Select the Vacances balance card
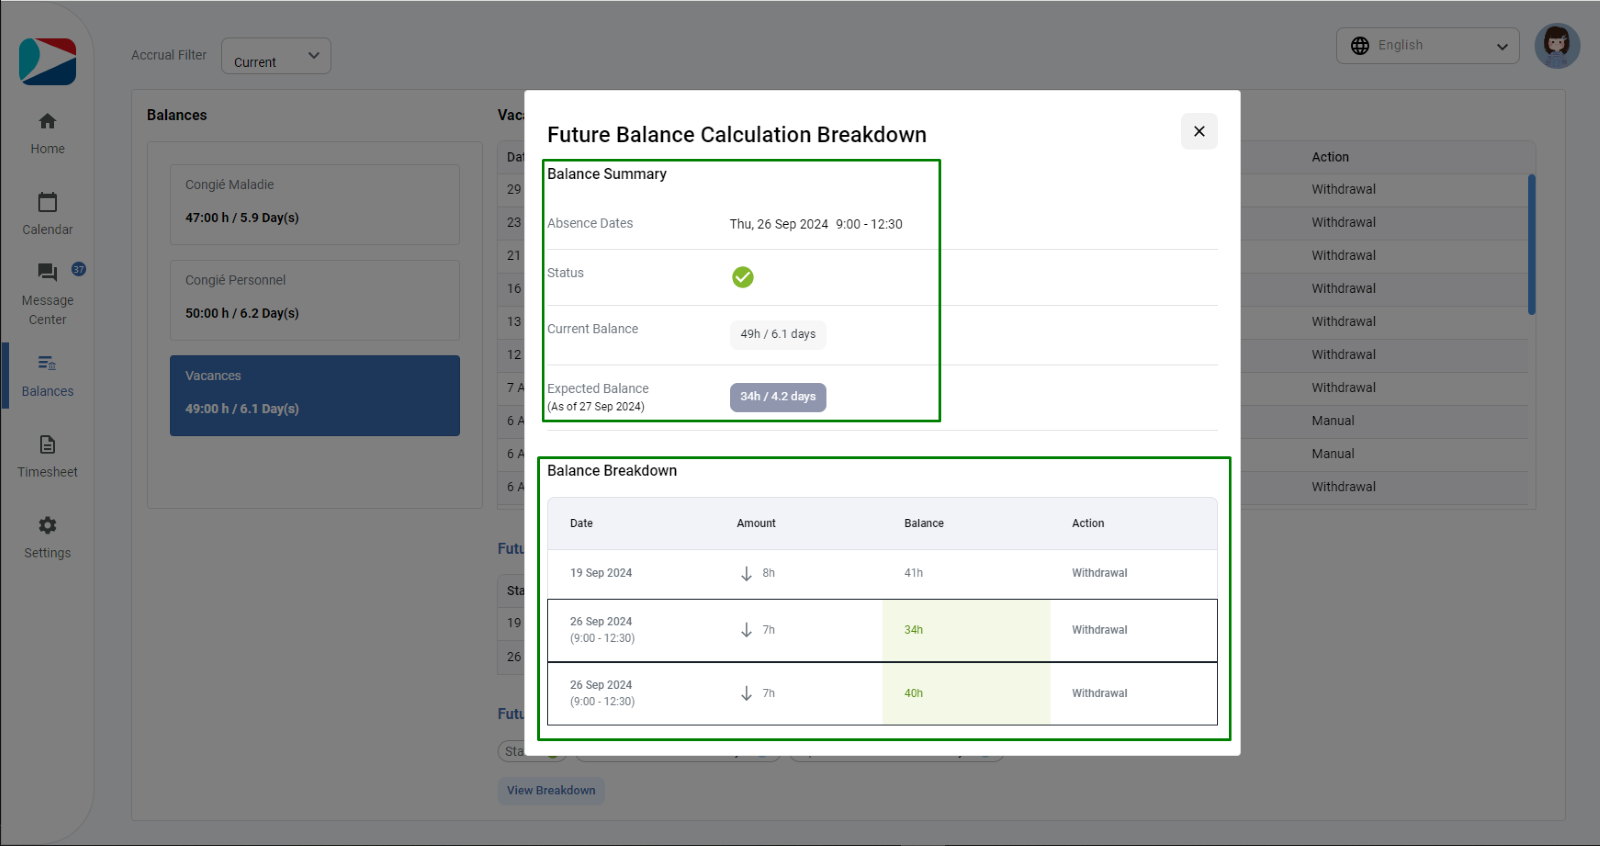 [x=315, y=395]
